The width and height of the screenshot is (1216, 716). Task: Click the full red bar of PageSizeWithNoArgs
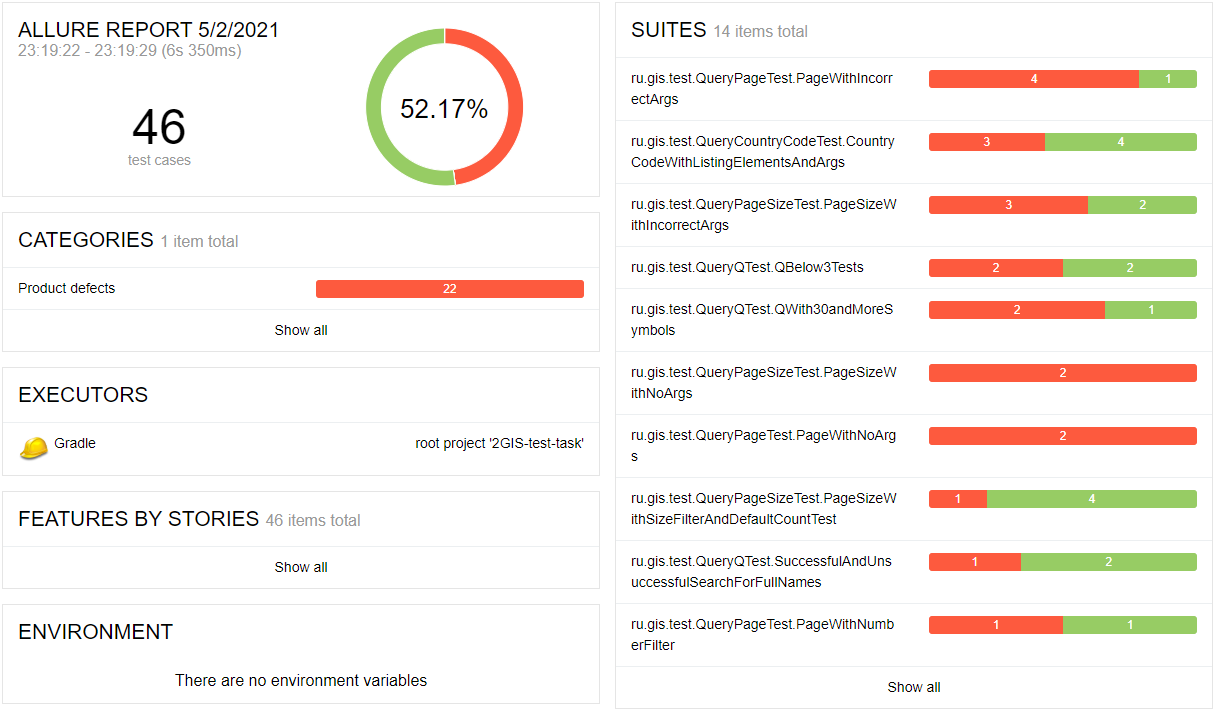pos(1063,373)
